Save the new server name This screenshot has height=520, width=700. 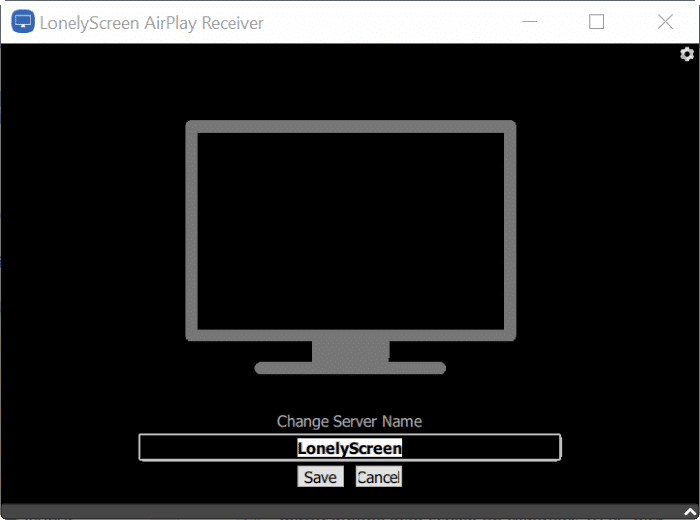321,477
